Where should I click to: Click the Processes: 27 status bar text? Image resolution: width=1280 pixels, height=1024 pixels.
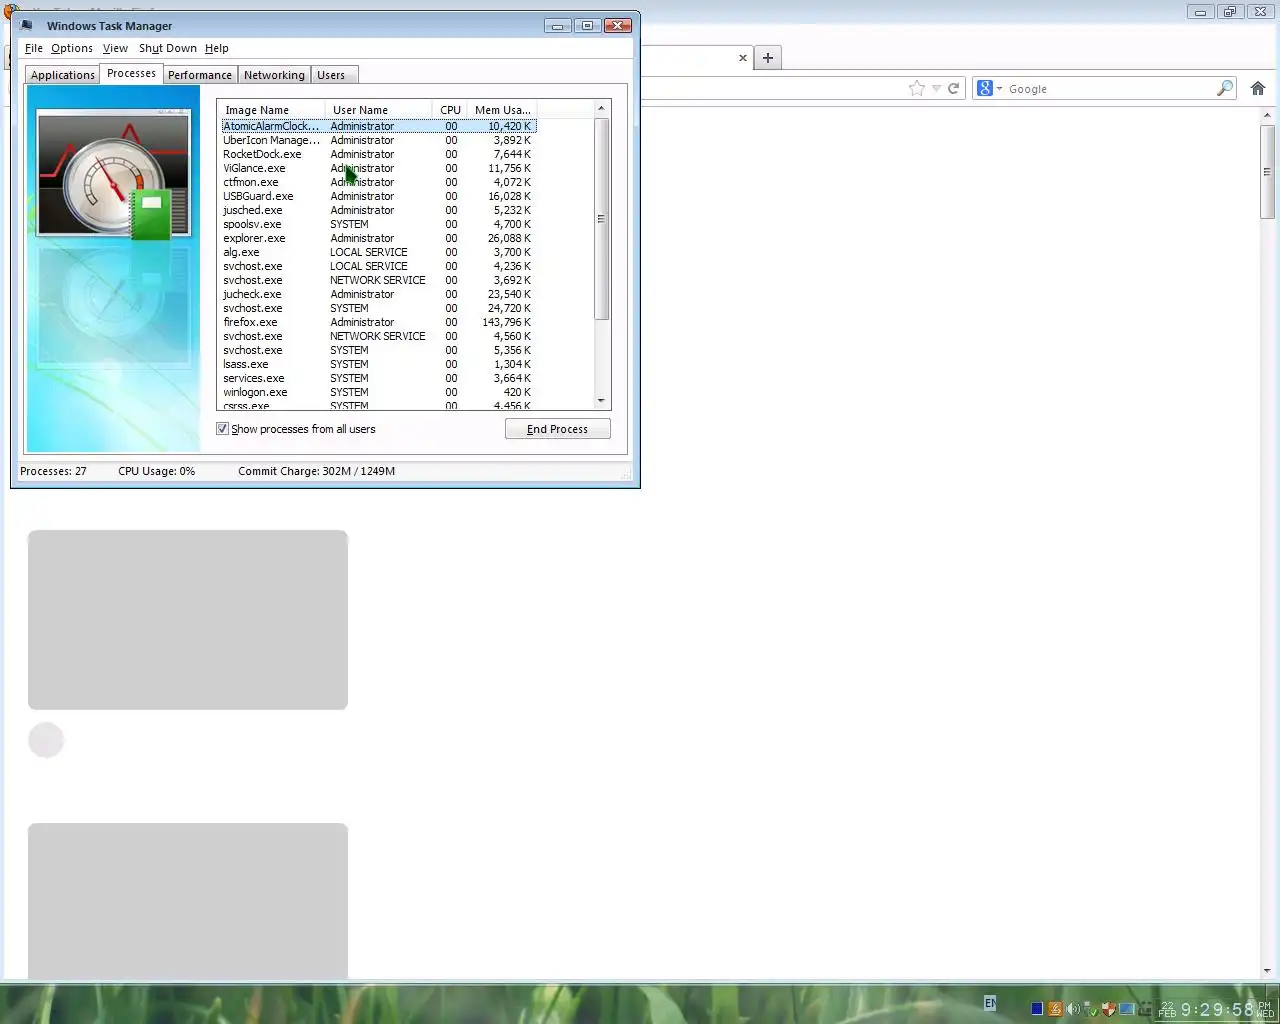tap(53, 471)
